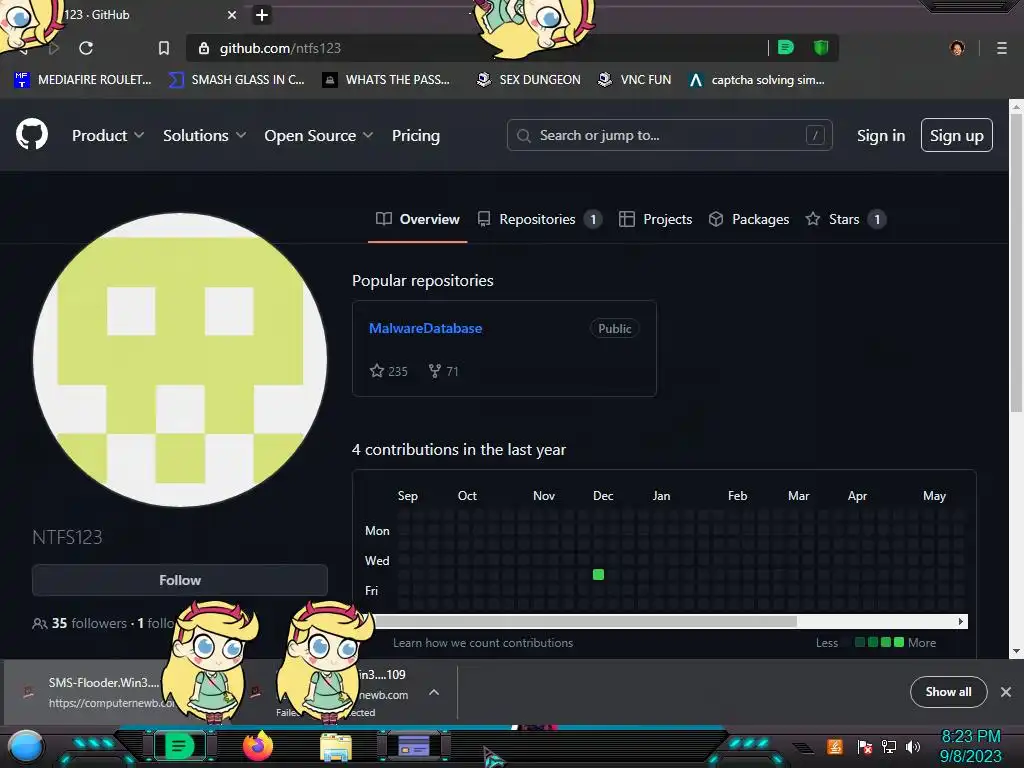Expand the Product menu
The height and width of the screenshot is (768, 1024).
pyautogui.click(x=108, y=136)
